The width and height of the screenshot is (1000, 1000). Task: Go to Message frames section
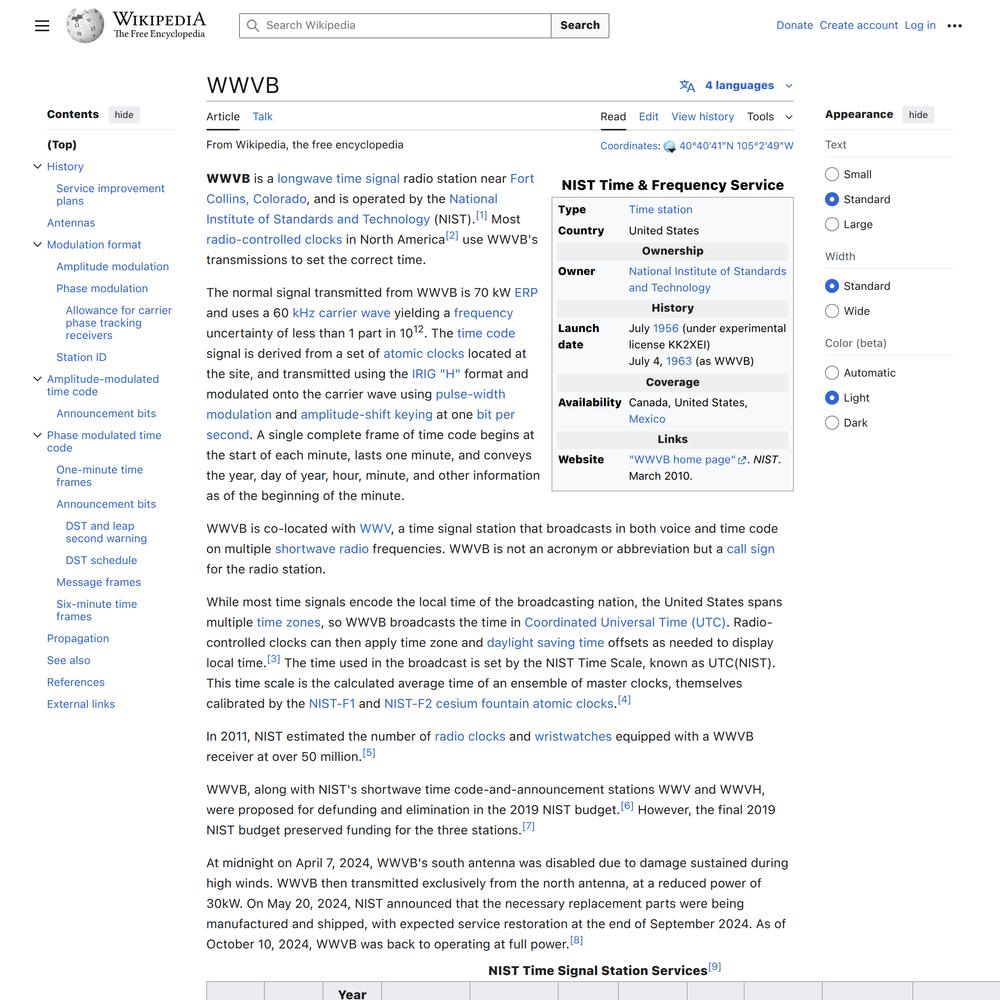click(98, 582)
